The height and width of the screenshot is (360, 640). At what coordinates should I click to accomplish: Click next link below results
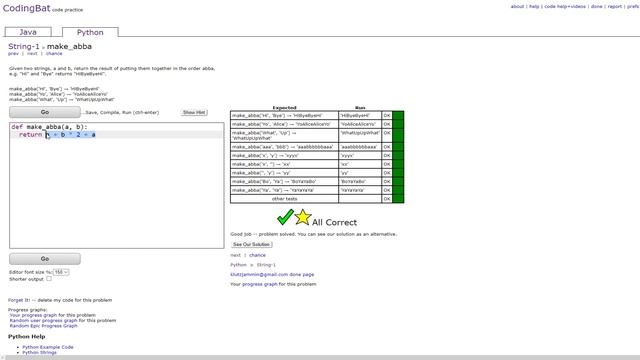[236, 255]
